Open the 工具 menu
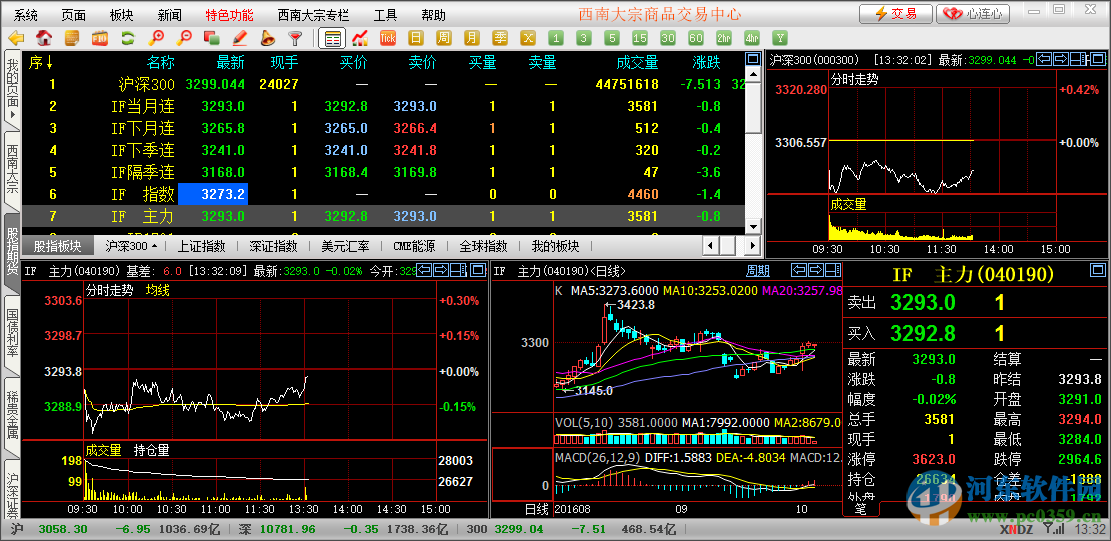Screen dimensions: 1111x541 coord(385,14)
